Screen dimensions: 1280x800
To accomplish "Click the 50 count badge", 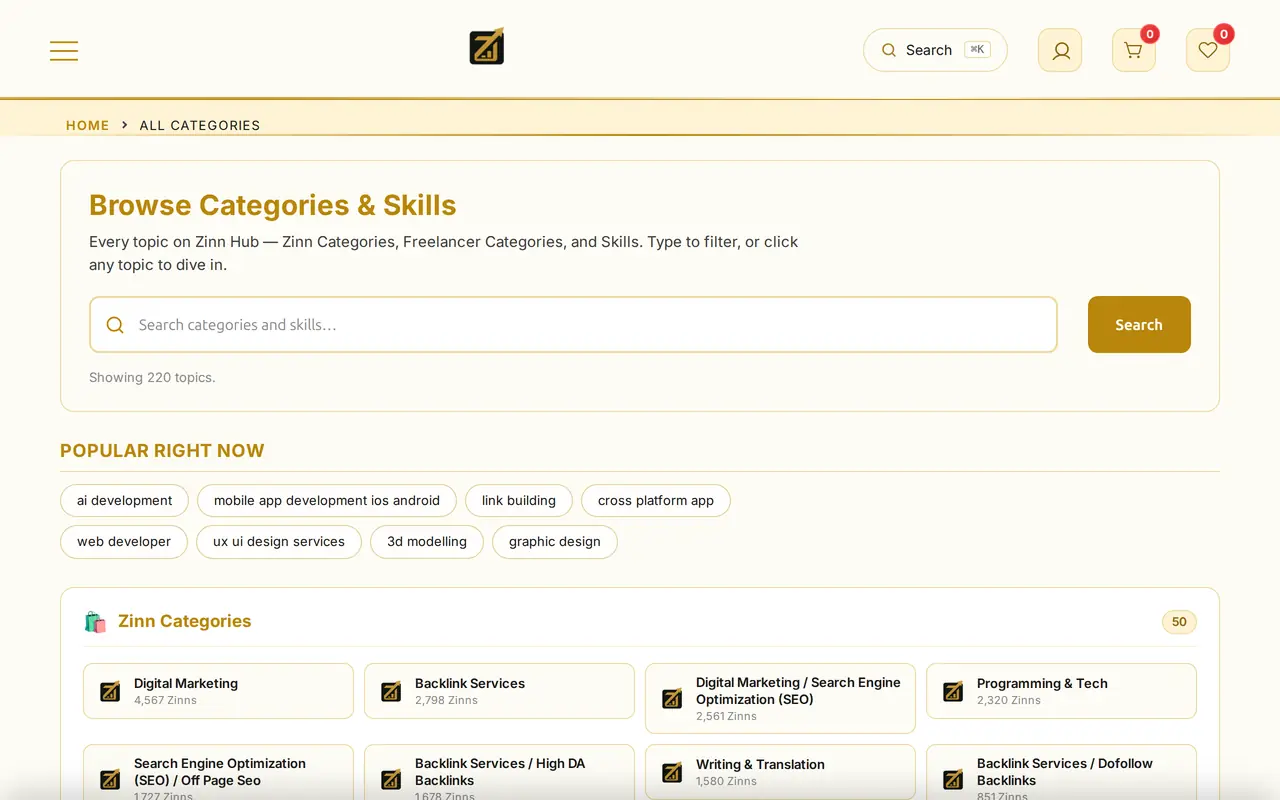I will tap(1179, 622).
